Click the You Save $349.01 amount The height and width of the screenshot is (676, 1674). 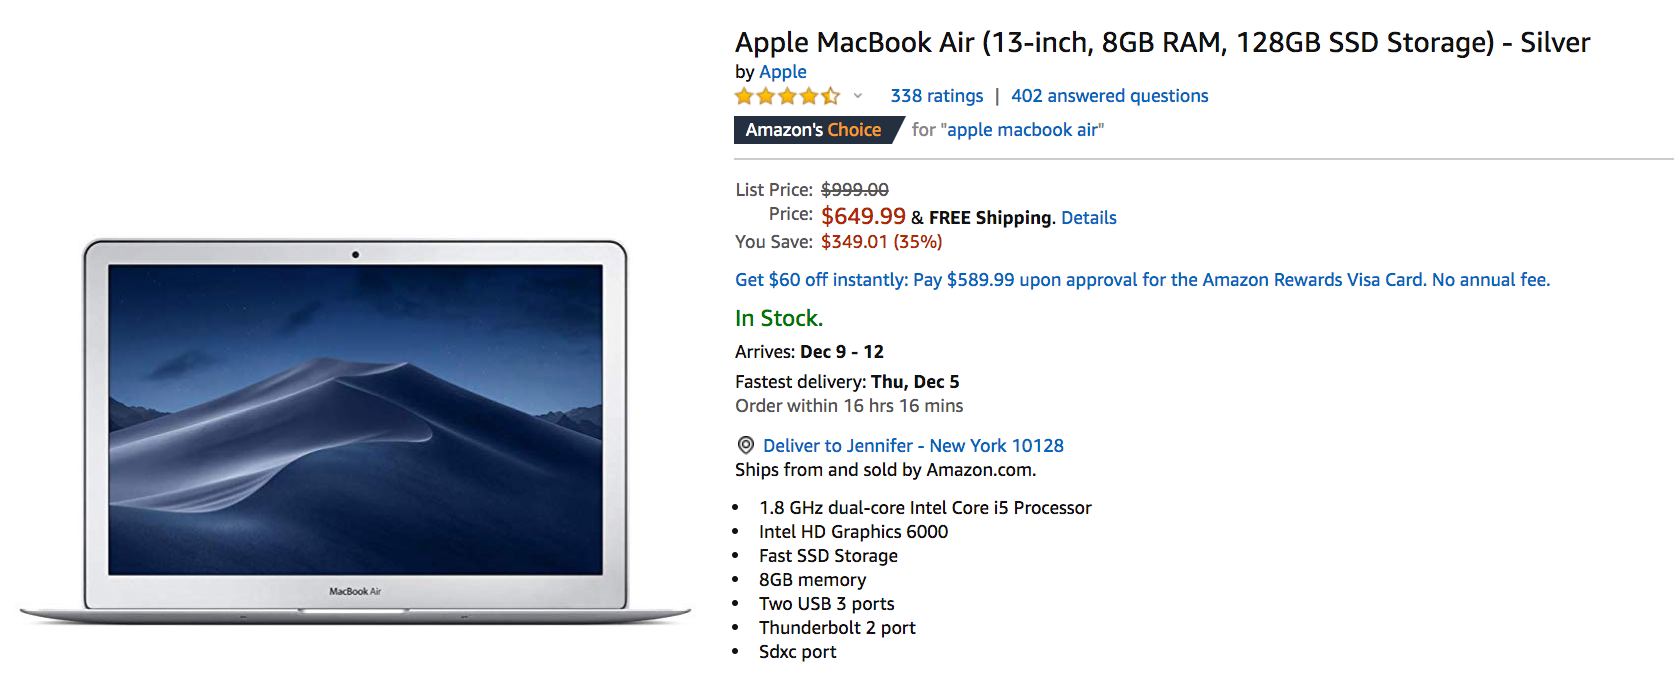pos(881,242)
